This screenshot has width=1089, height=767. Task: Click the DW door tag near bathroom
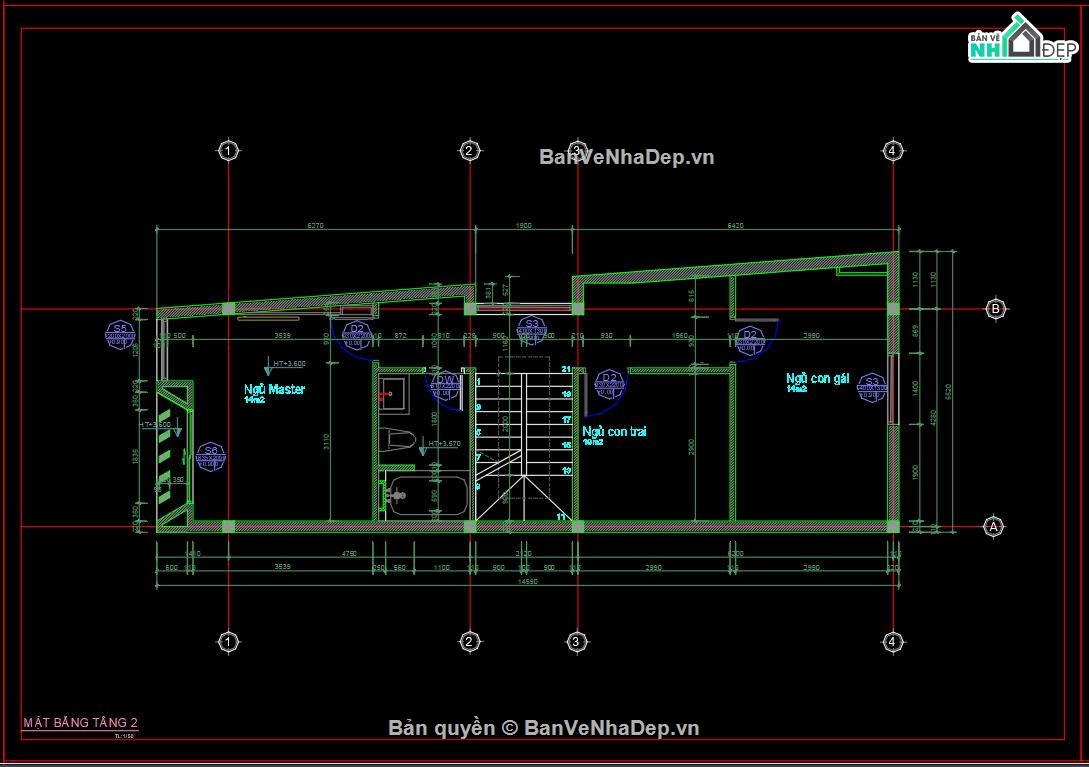[x=447, y=383]
